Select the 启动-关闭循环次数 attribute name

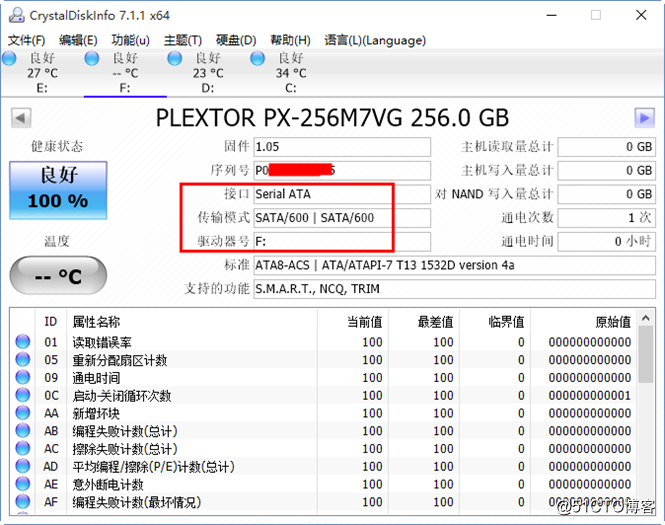(x=121, y=396)
